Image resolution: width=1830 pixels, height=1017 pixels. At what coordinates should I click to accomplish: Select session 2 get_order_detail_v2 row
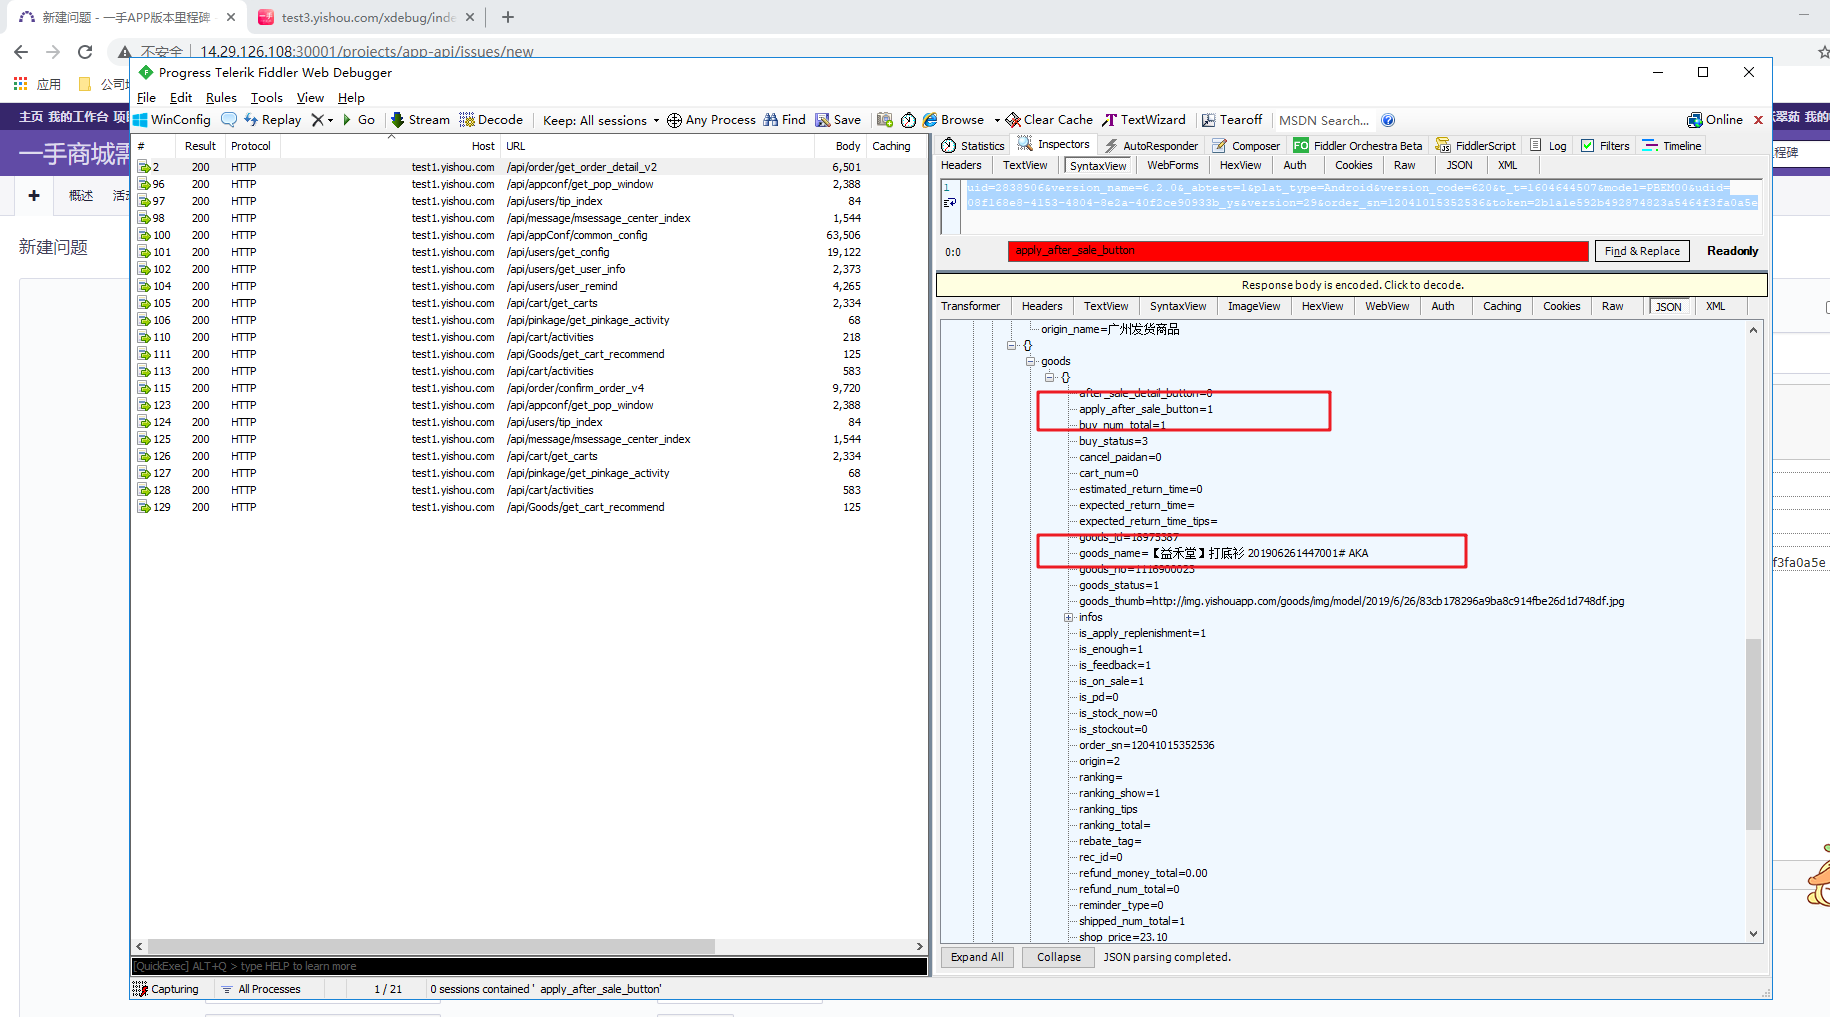531,167
